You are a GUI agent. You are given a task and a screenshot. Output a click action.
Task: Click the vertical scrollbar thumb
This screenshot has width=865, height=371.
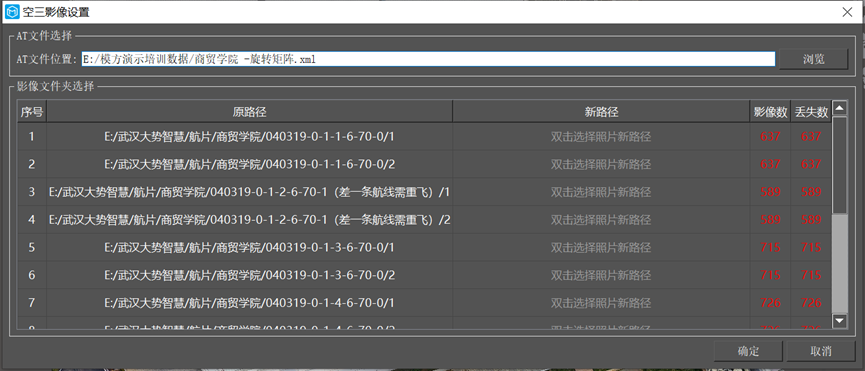[x=839, y=165]
